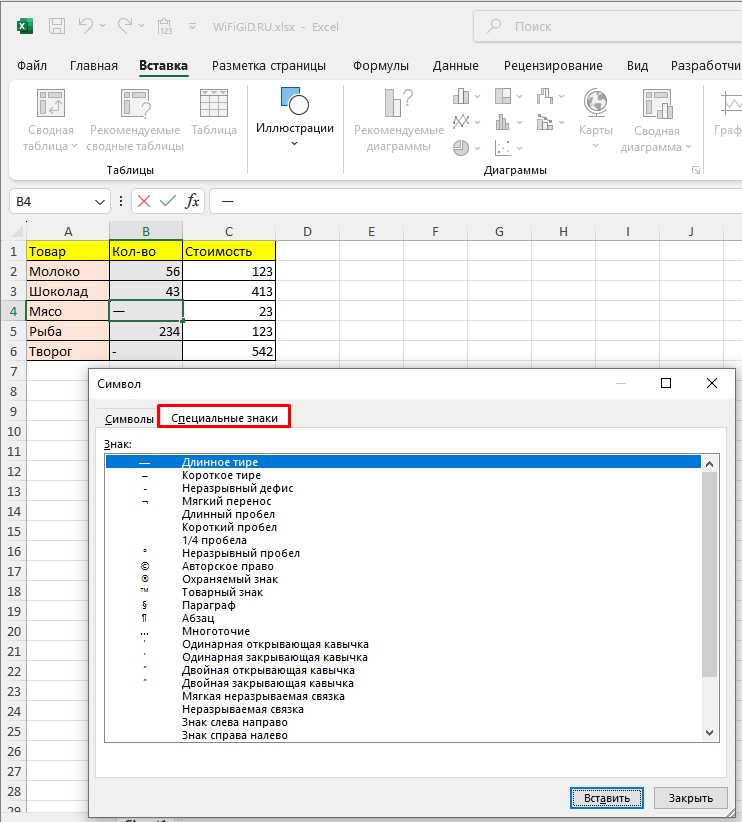Select Короткое тире in list
The width and height of the screenshot is (742, 822).
tap(403, 475)
